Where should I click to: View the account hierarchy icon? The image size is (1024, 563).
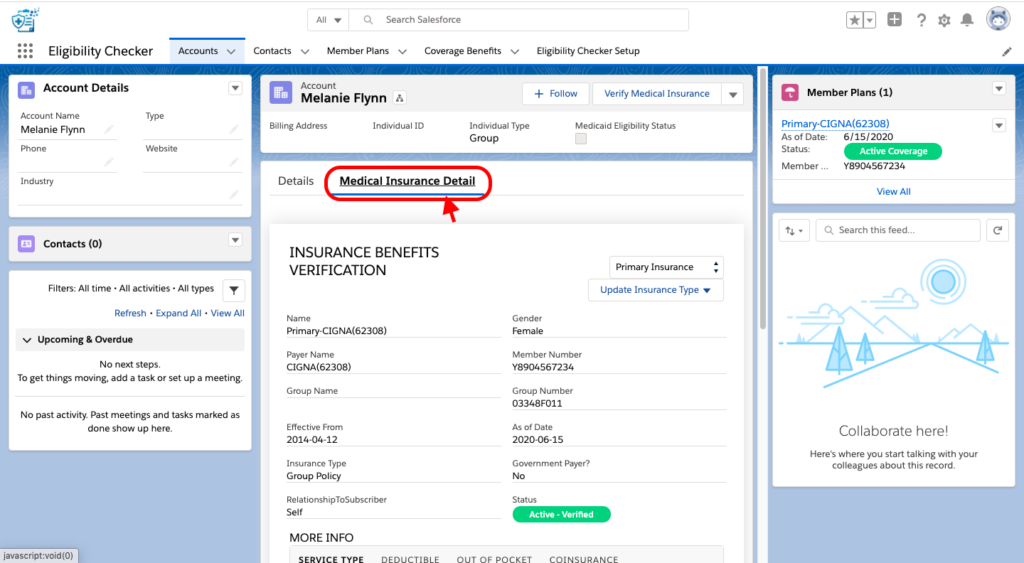[400, 98]
